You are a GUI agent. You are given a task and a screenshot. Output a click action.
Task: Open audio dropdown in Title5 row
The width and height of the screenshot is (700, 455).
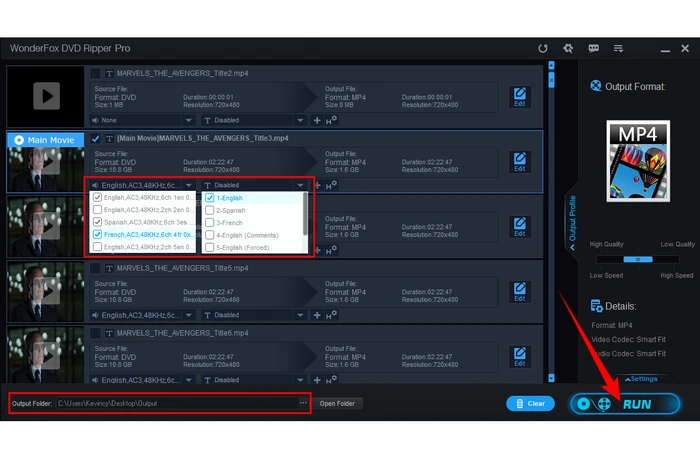coord(142,315)
